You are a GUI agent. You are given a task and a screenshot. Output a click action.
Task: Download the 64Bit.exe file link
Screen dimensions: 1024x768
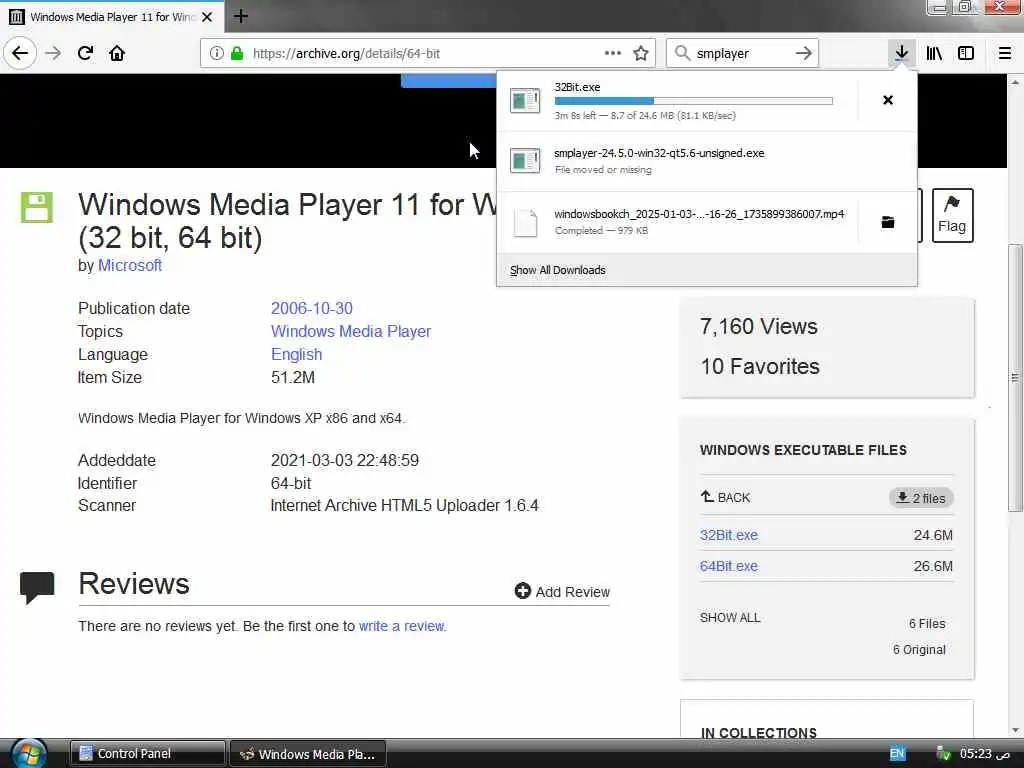(729, 566)
